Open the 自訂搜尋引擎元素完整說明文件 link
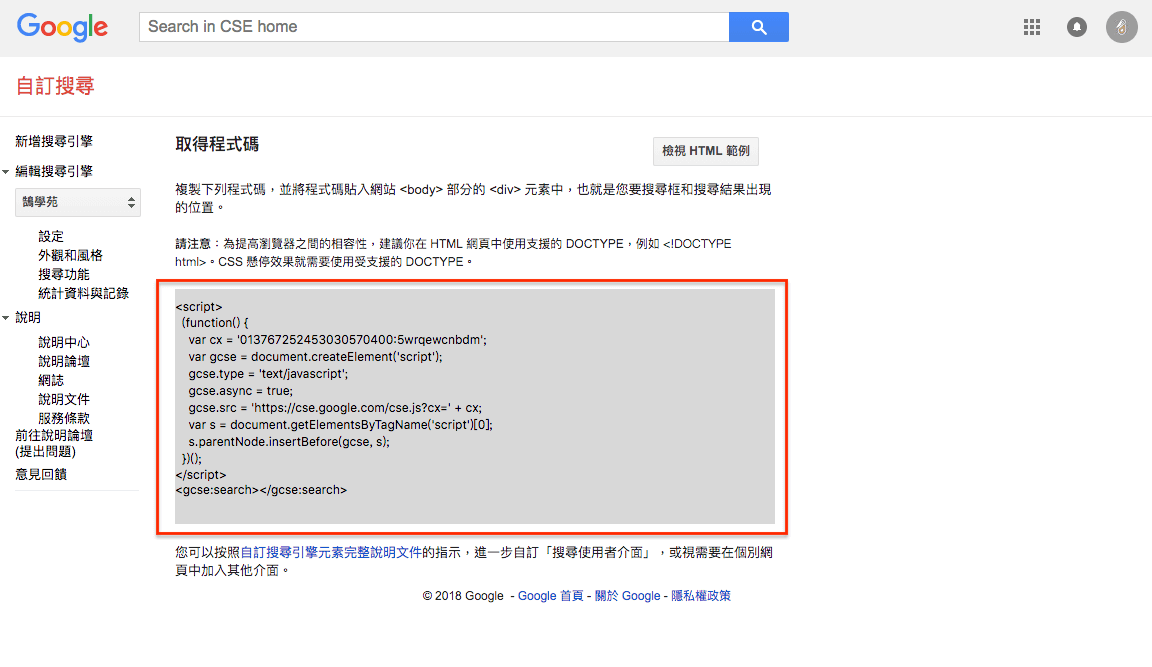This screenshot has width=1152, height=667. [x=331, y=551]
